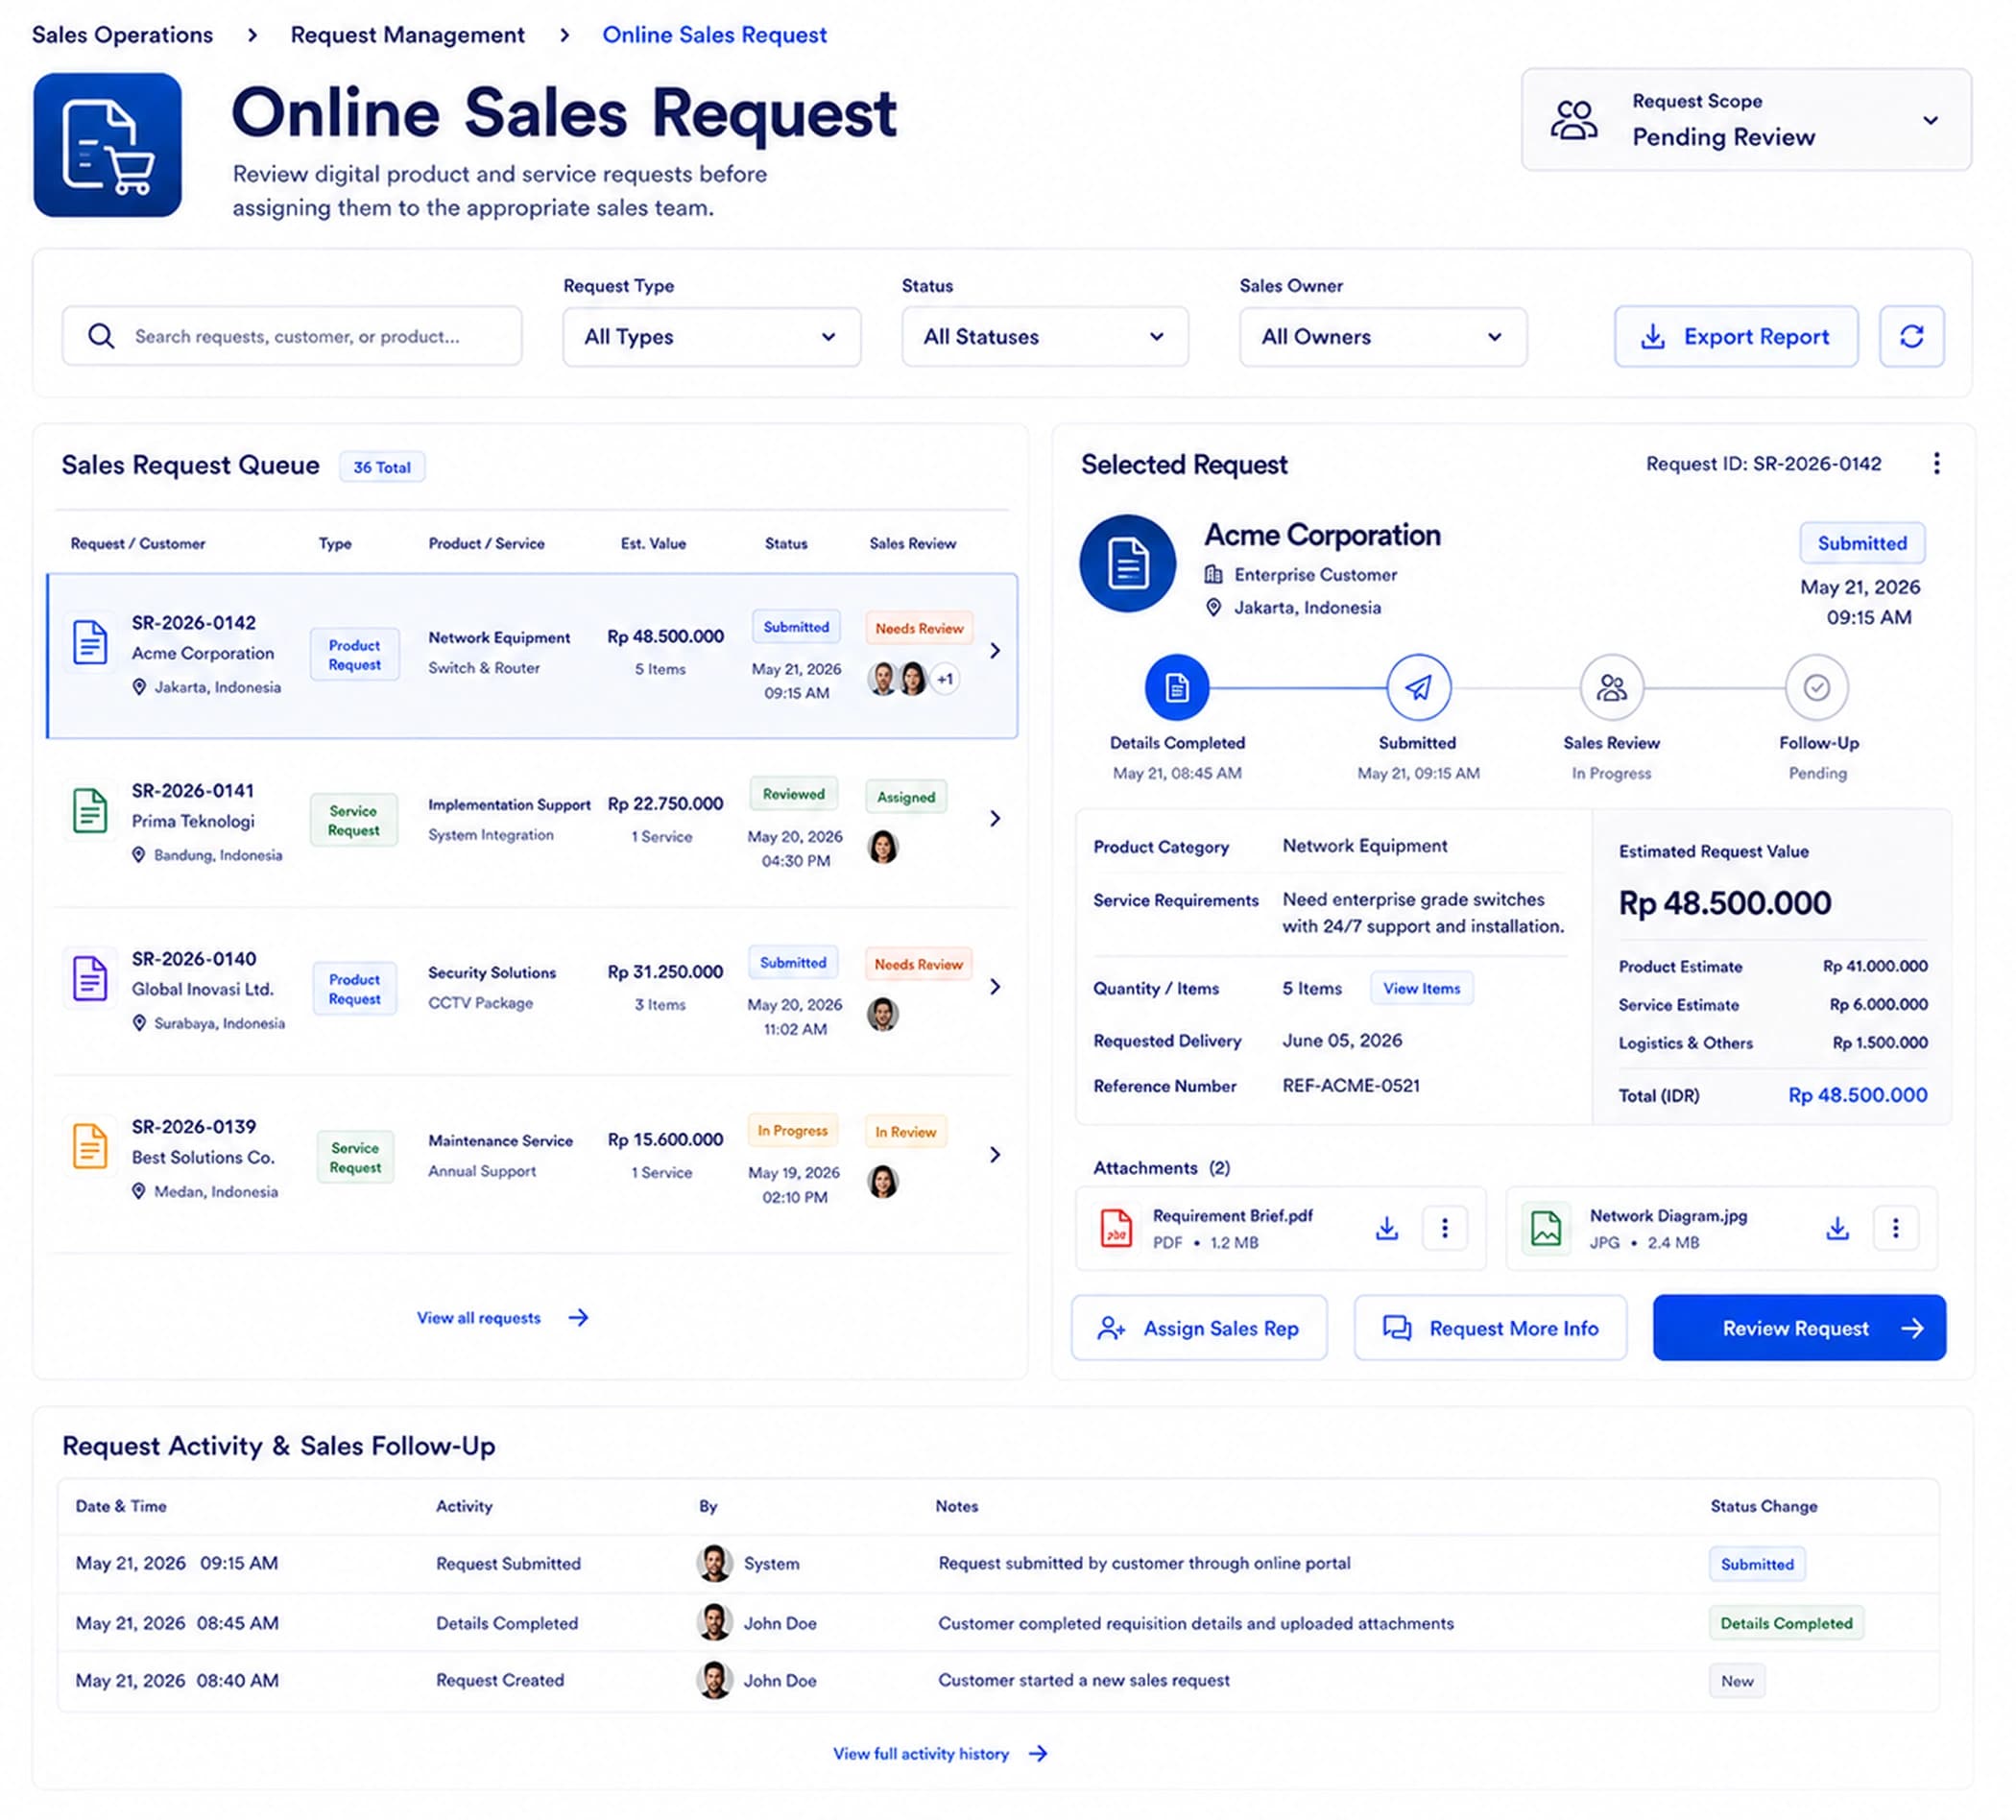
Task: Go to Request Management breadcrumb
Action: coord(407,35)
